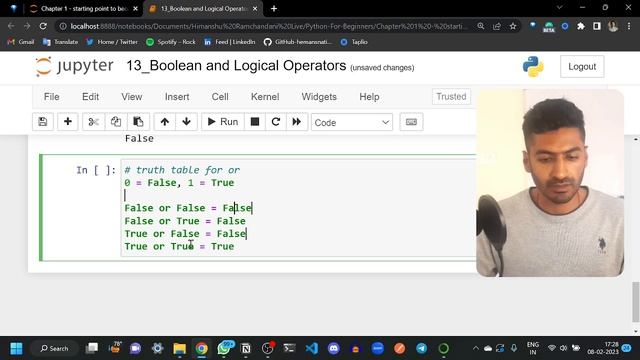640x360 pixels.
Task: Restart the kernel icon
Action: tap(276, 122)
